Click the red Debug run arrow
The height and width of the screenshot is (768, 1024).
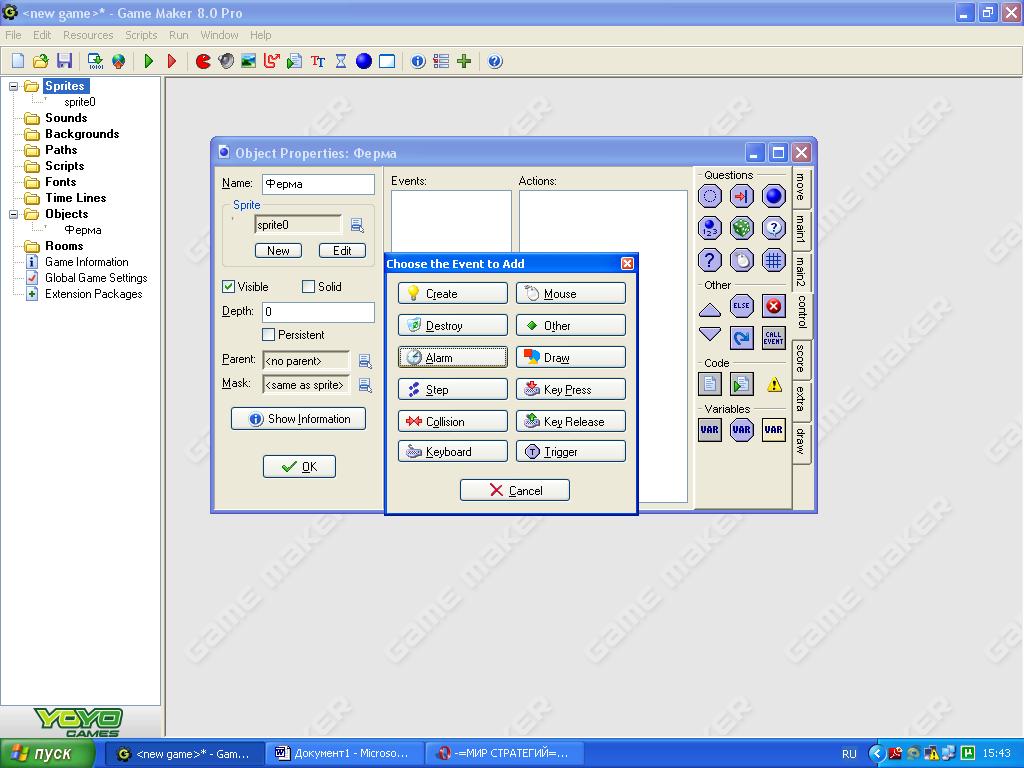point(172,61)
